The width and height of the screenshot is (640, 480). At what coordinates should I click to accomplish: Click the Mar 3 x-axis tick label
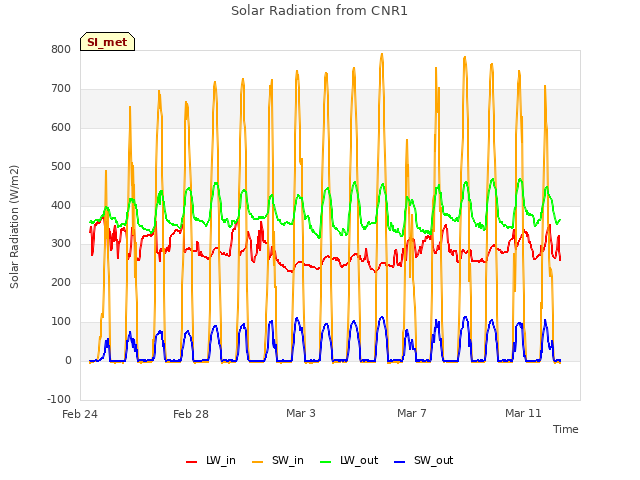pyautogui.click(x=301, y=413)
